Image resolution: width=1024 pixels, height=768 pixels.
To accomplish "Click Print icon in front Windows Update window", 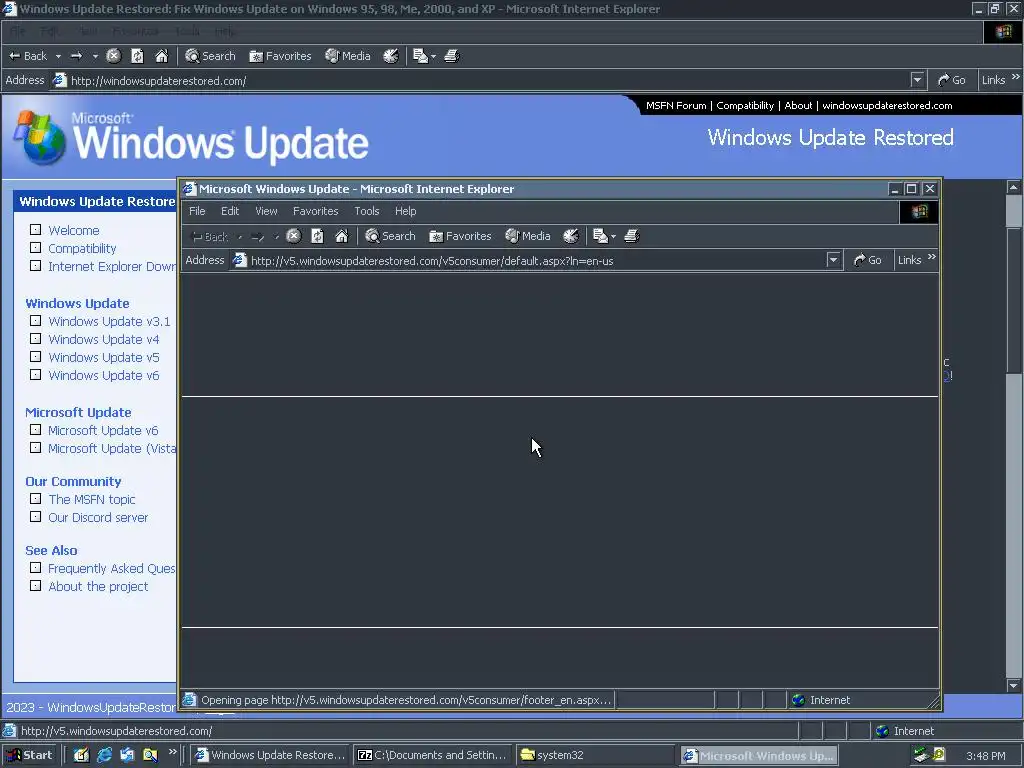I will click(x=632, y=236).
